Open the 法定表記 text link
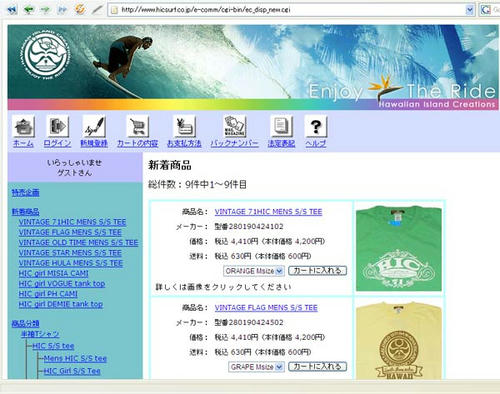This screenshot has height=394, width=500. [x=281, y=143]
